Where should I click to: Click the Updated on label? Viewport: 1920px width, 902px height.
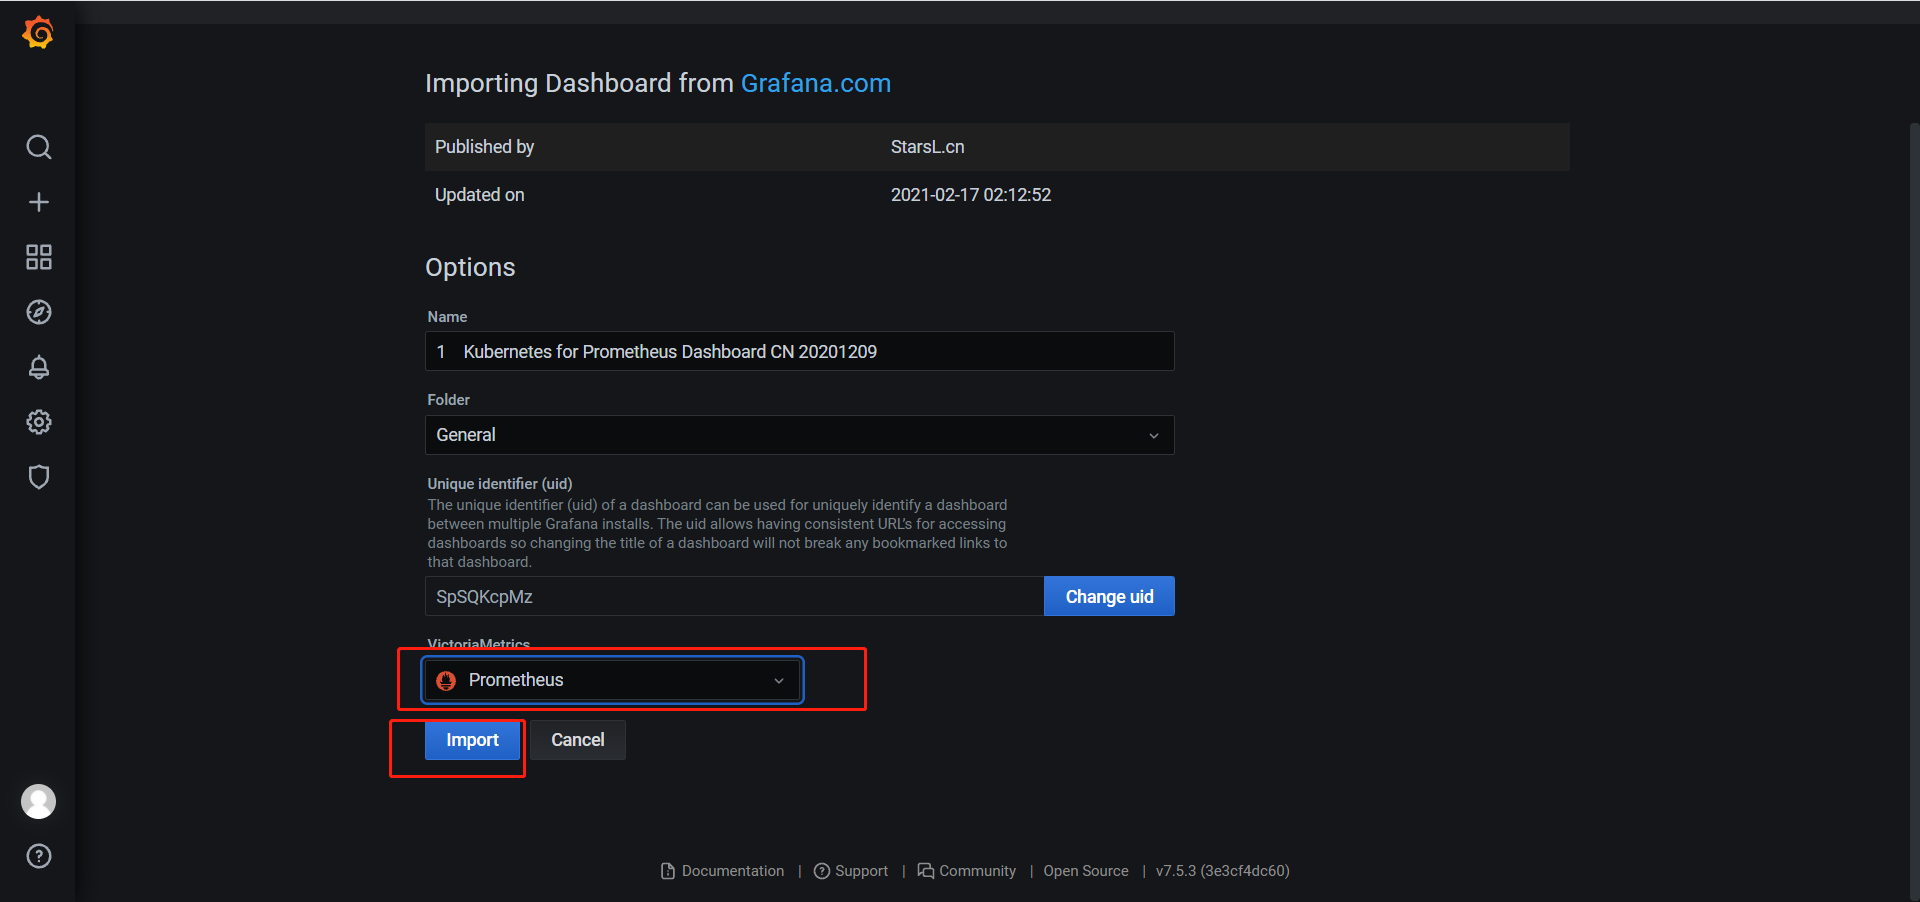pyautogui.click(x=480, y=195)
